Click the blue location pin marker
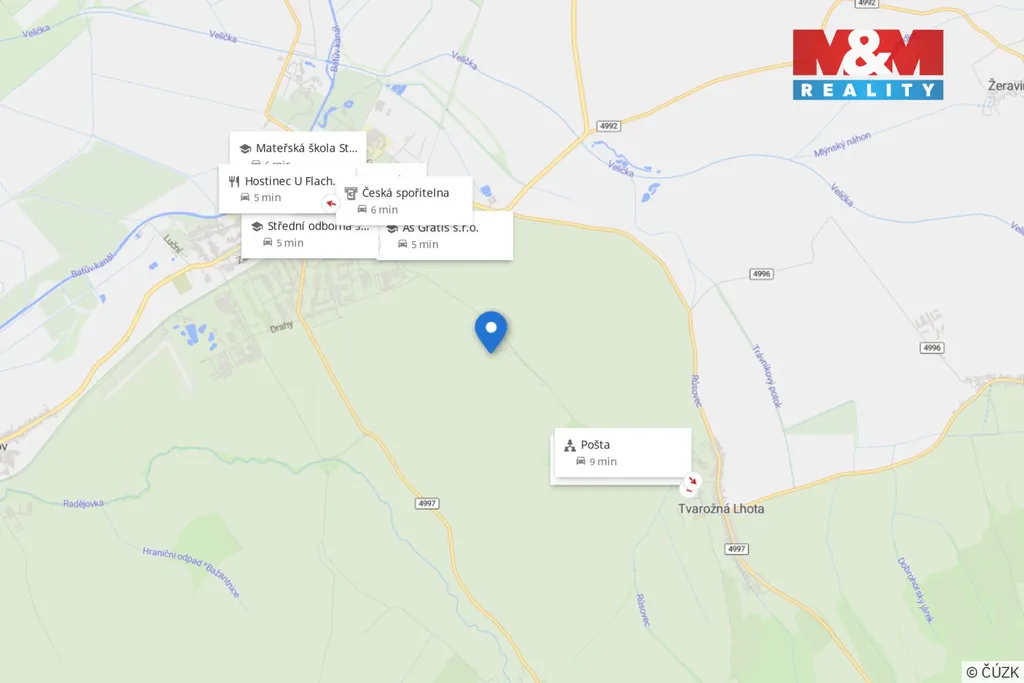The image size is (1024, 683). (x=490, y=332)
